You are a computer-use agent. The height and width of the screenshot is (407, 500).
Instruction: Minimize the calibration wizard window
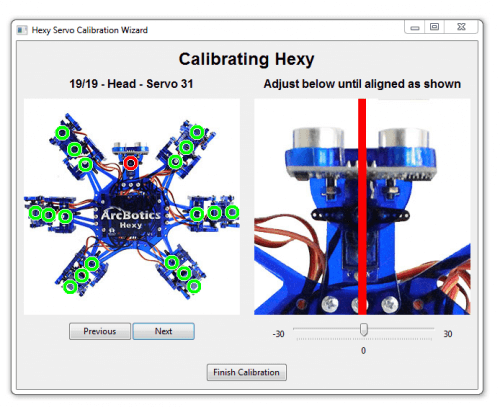coord(415,27)
